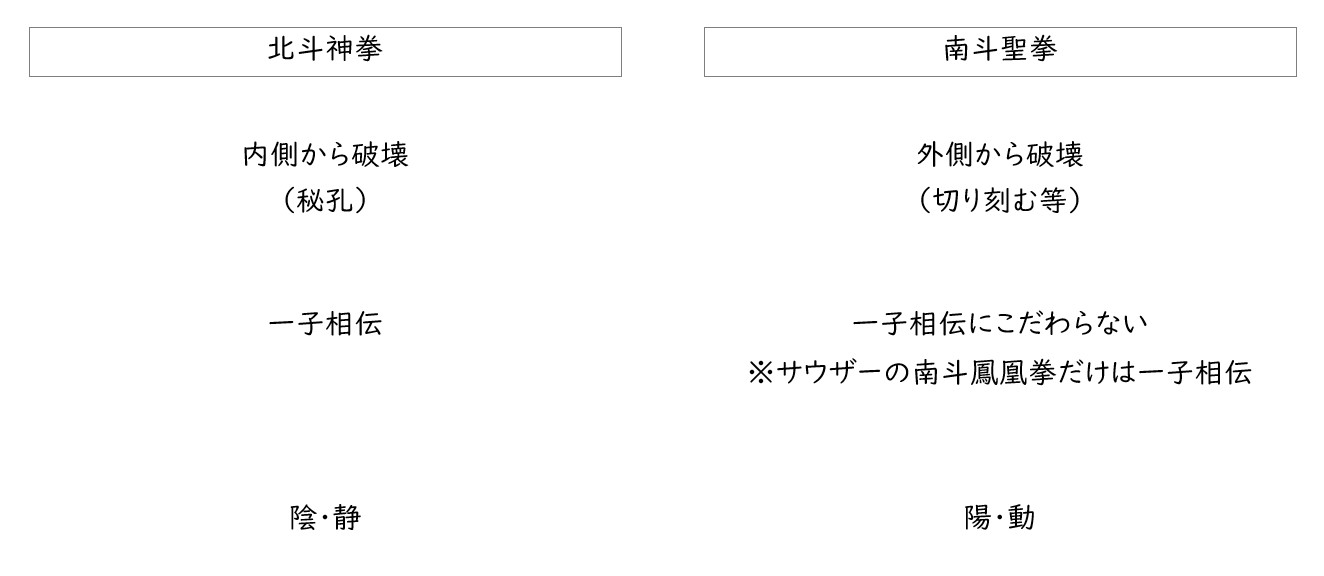Click the word 北斗 in left header
The height and width of the screenshot is (576, 1324).
pyautogui.click(x=297, y=50)
